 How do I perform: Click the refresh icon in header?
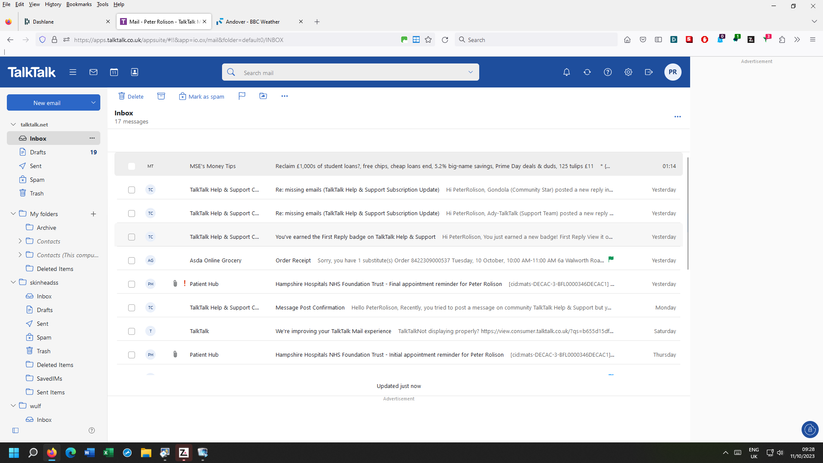[x=587, y=72]
